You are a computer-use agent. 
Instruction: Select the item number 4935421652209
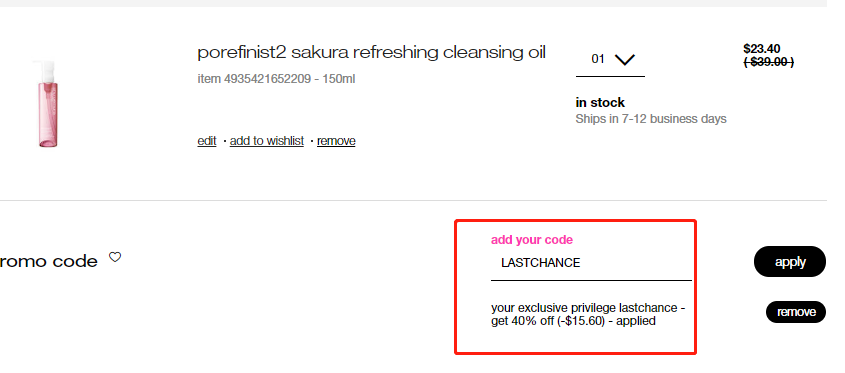(x=267, y=79)
